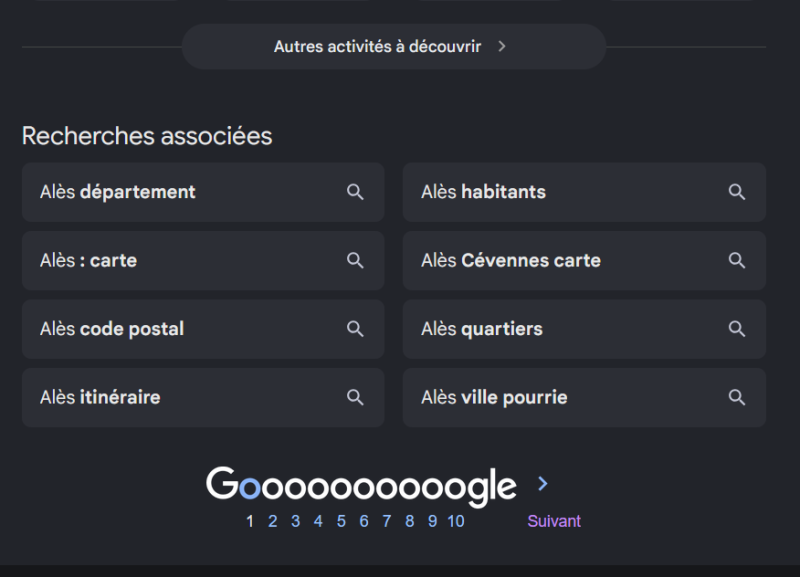
Task: Go to results page 5
Action: point(341,521)
